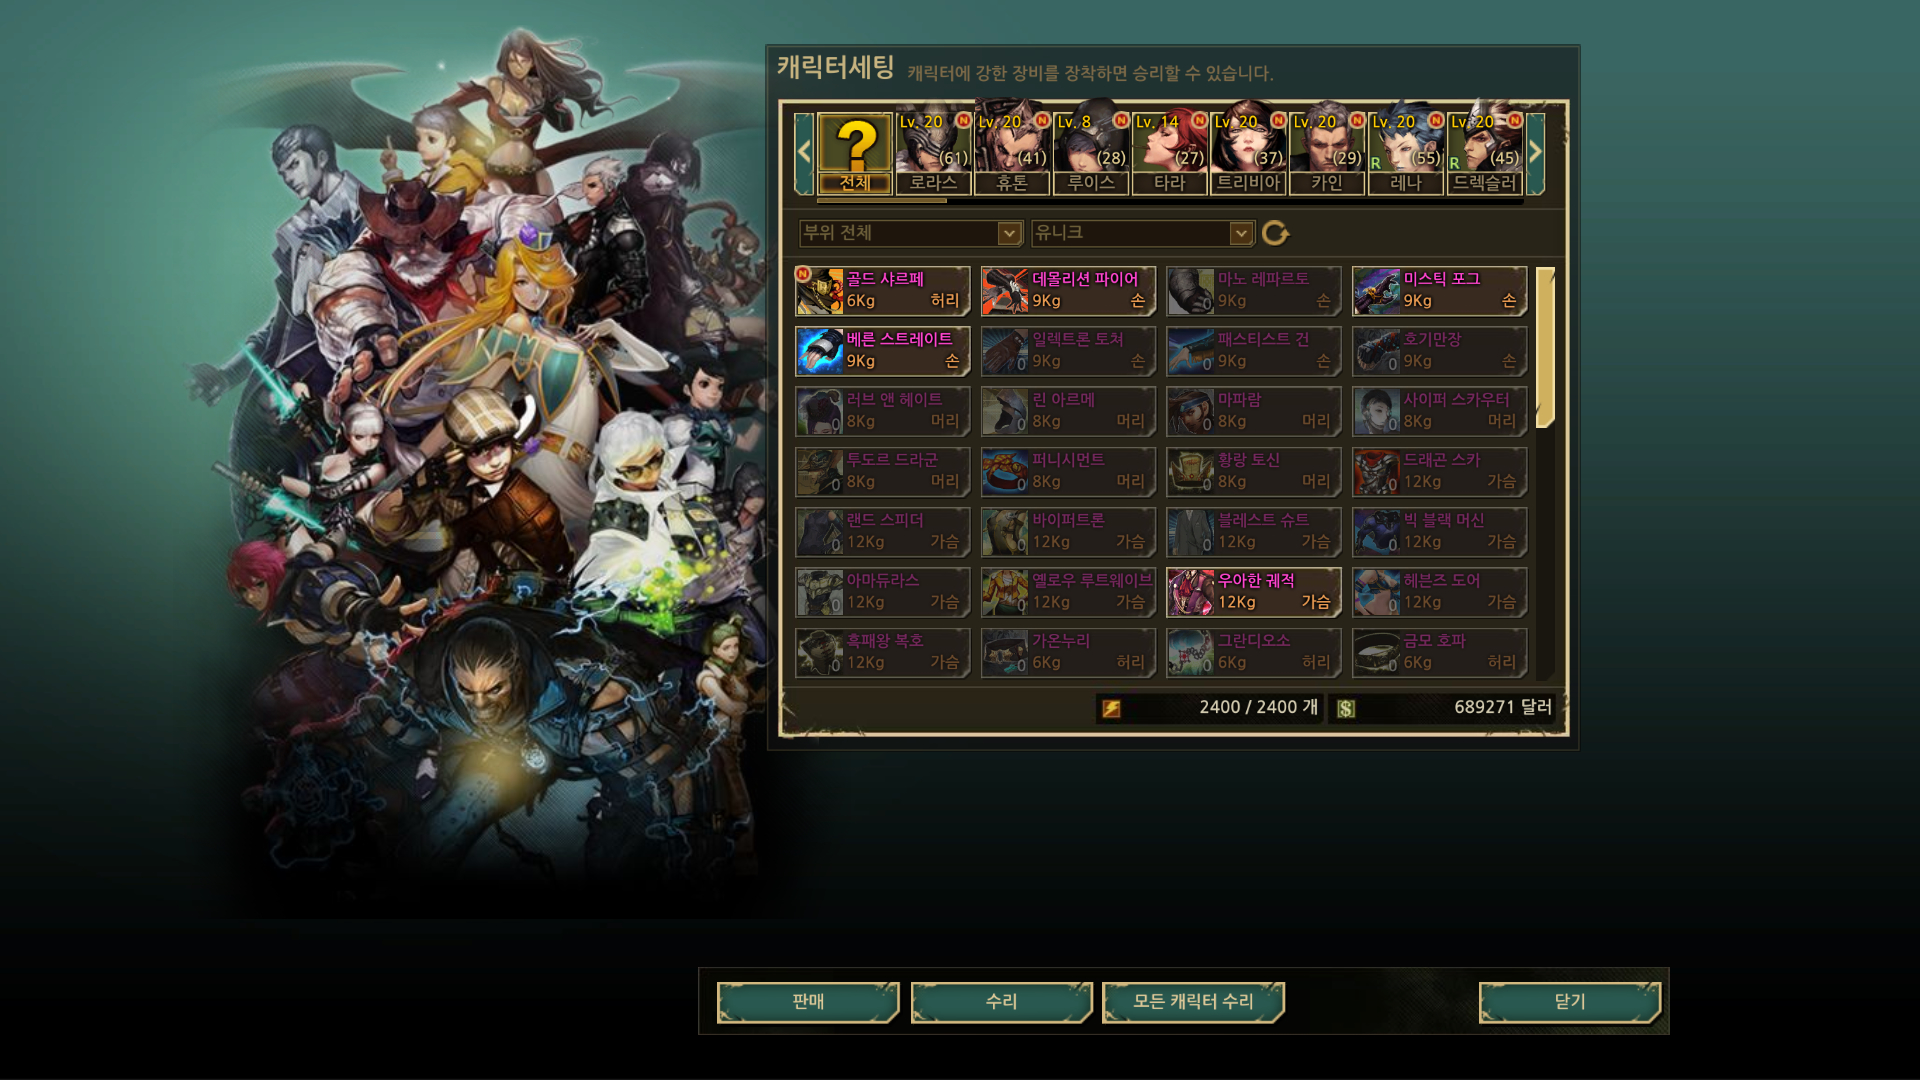Click the item list scrollbar handle
Viewport: 1920px width, 1080px height.
(1545, 347)
